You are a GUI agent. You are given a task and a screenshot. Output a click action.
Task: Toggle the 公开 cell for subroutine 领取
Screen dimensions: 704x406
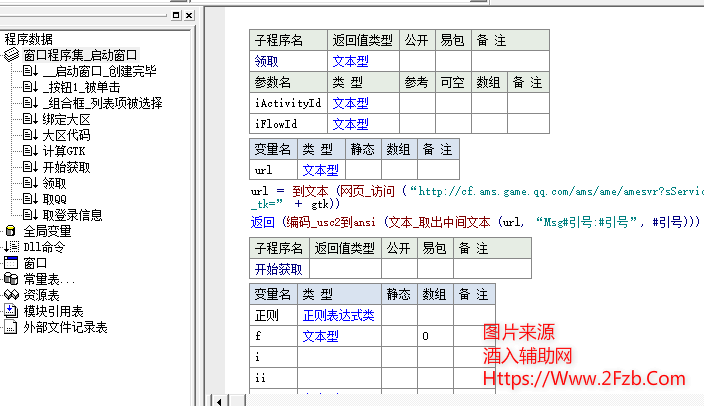pos(416,61)
